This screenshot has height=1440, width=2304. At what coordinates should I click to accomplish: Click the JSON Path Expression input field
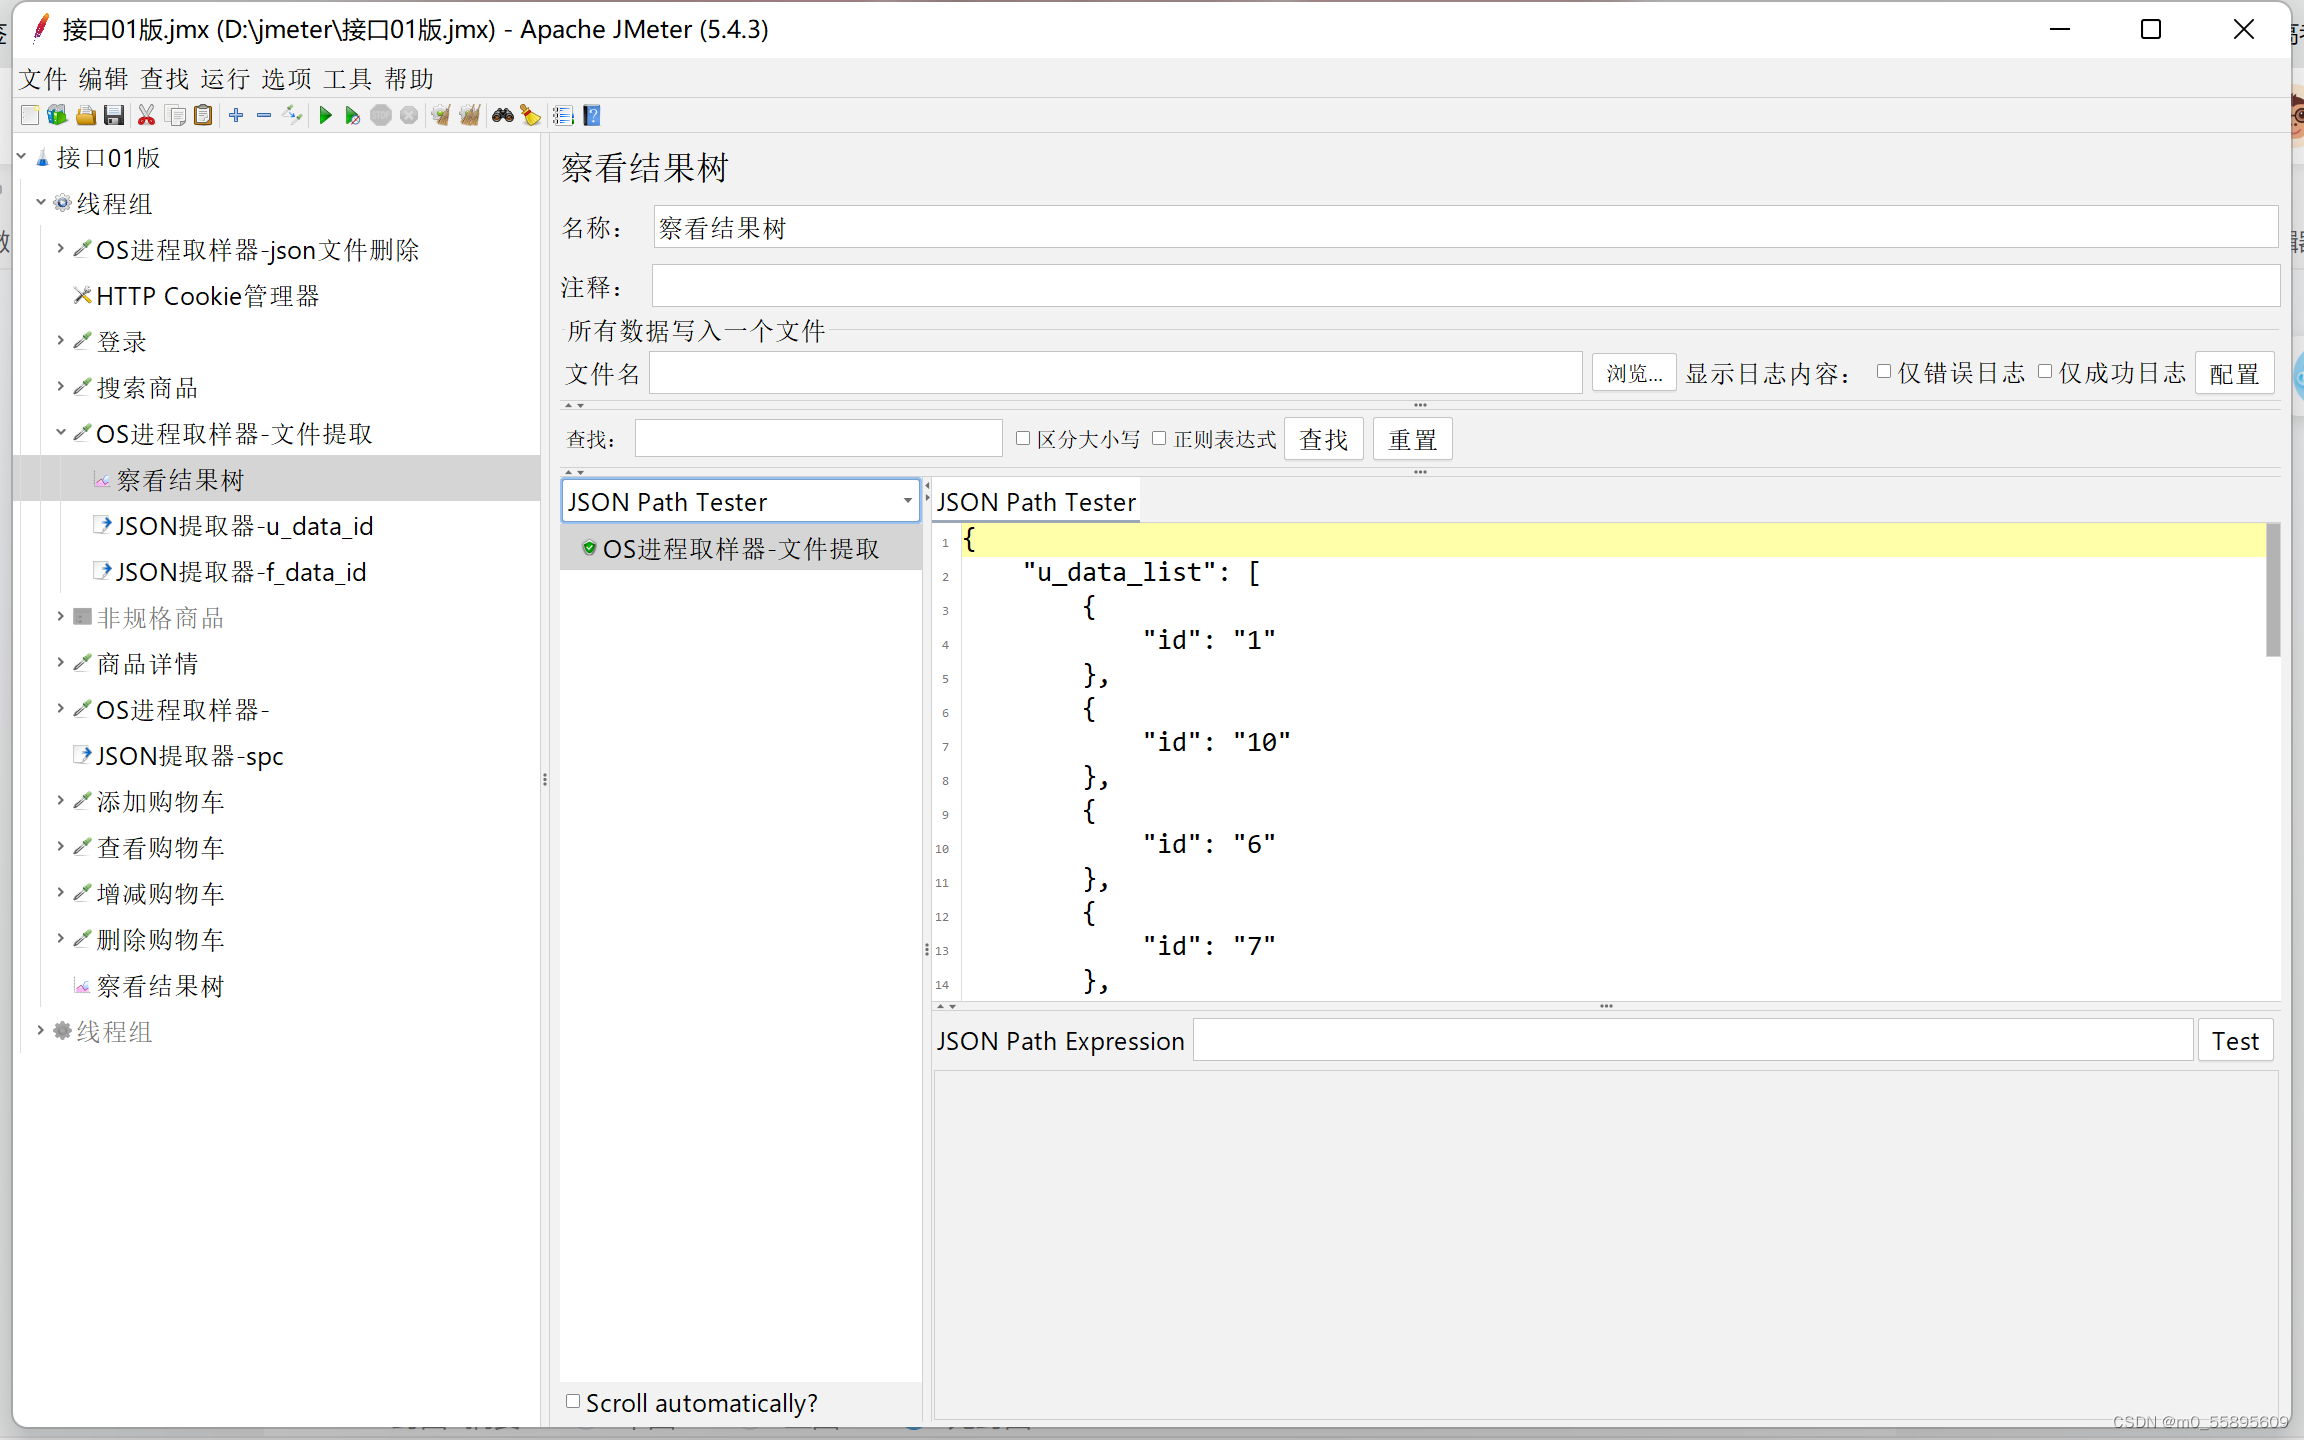(x=1692, y=1041)
